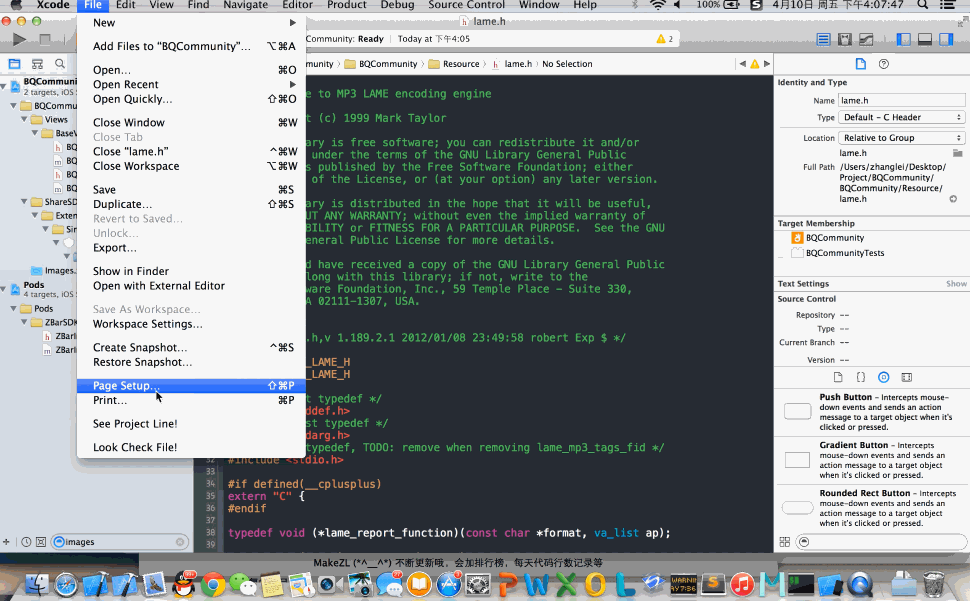Viewport: 970px width, 601px height.
Task: Click the images filter field
Action: point(110,541)
